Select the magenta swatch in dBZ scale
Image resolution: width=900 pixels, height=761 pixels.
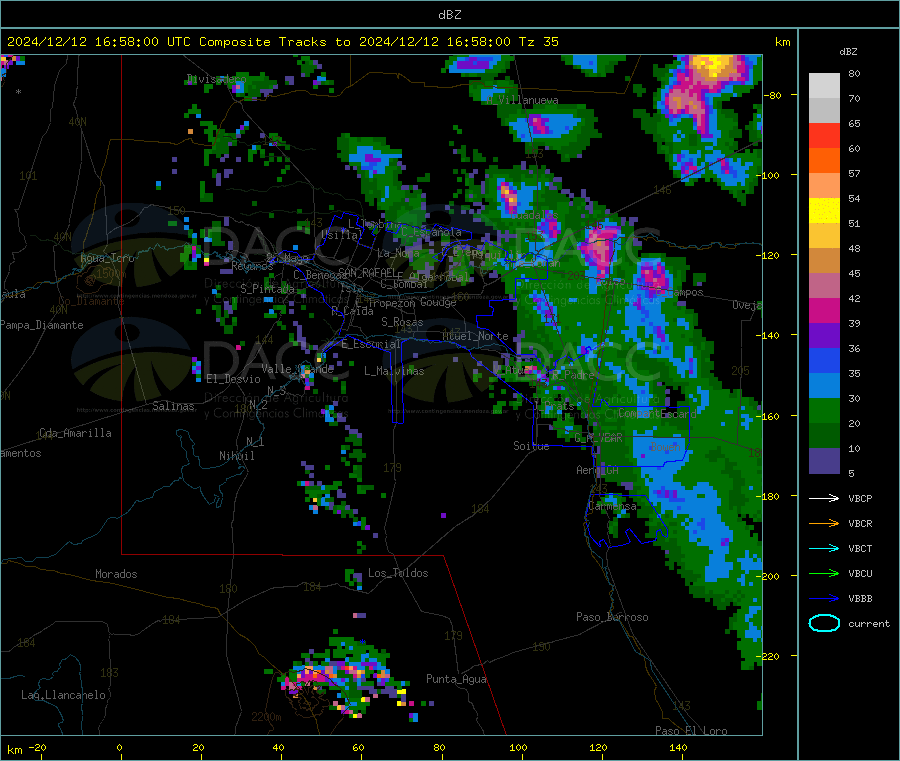point(824,310)
